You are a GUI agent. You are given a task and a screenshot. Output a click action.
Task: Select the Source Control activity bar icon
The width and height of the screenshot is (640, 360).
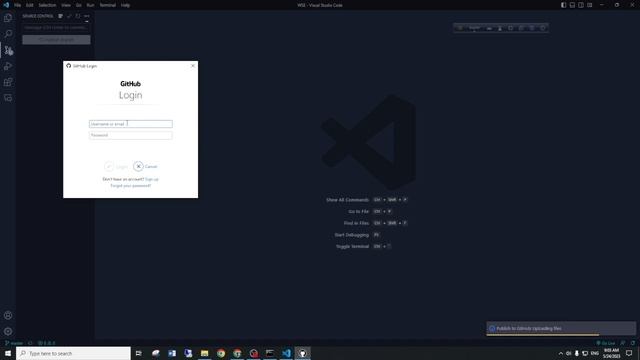(x=8, y=50)
